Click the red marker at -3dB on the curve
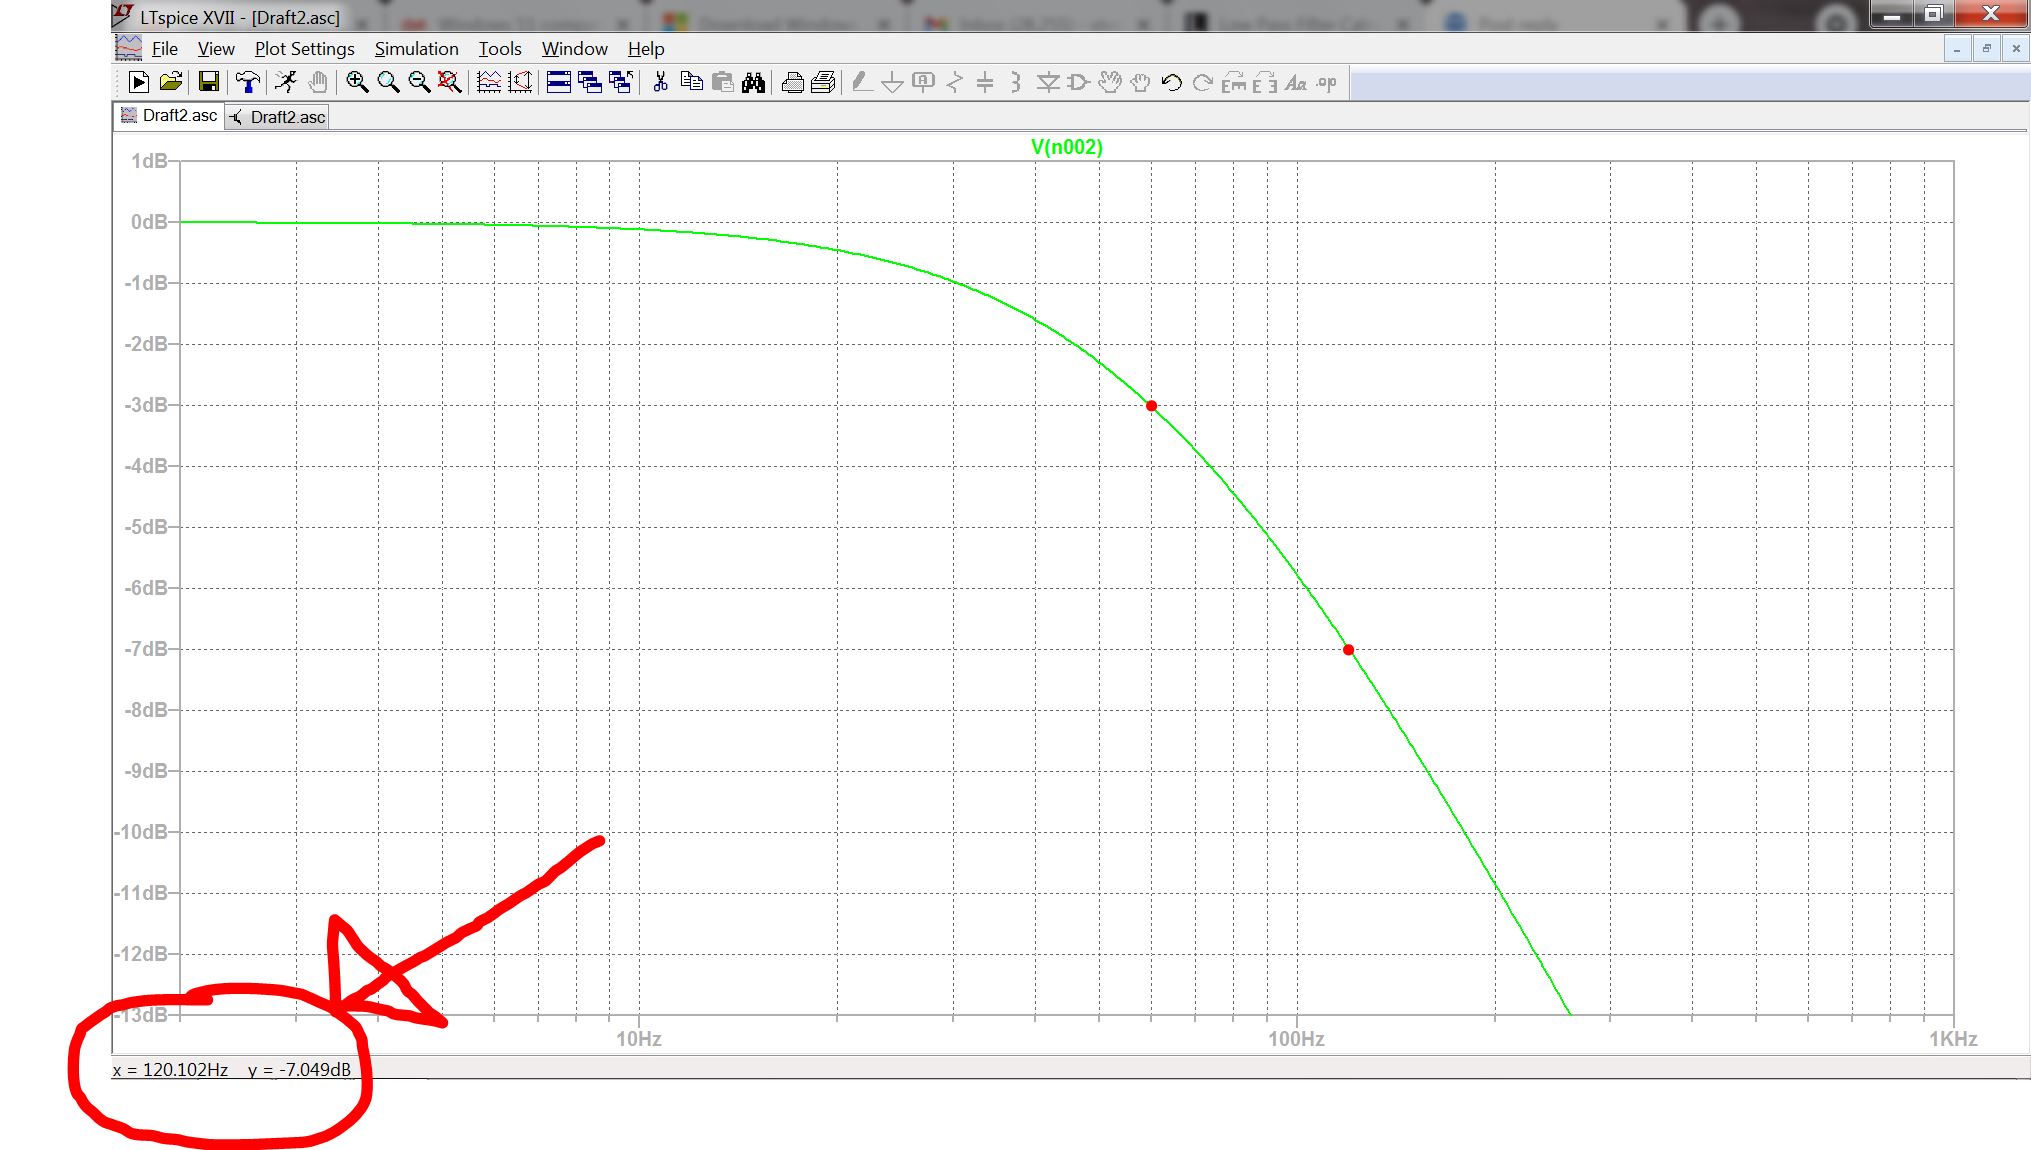 point(1151,406)
